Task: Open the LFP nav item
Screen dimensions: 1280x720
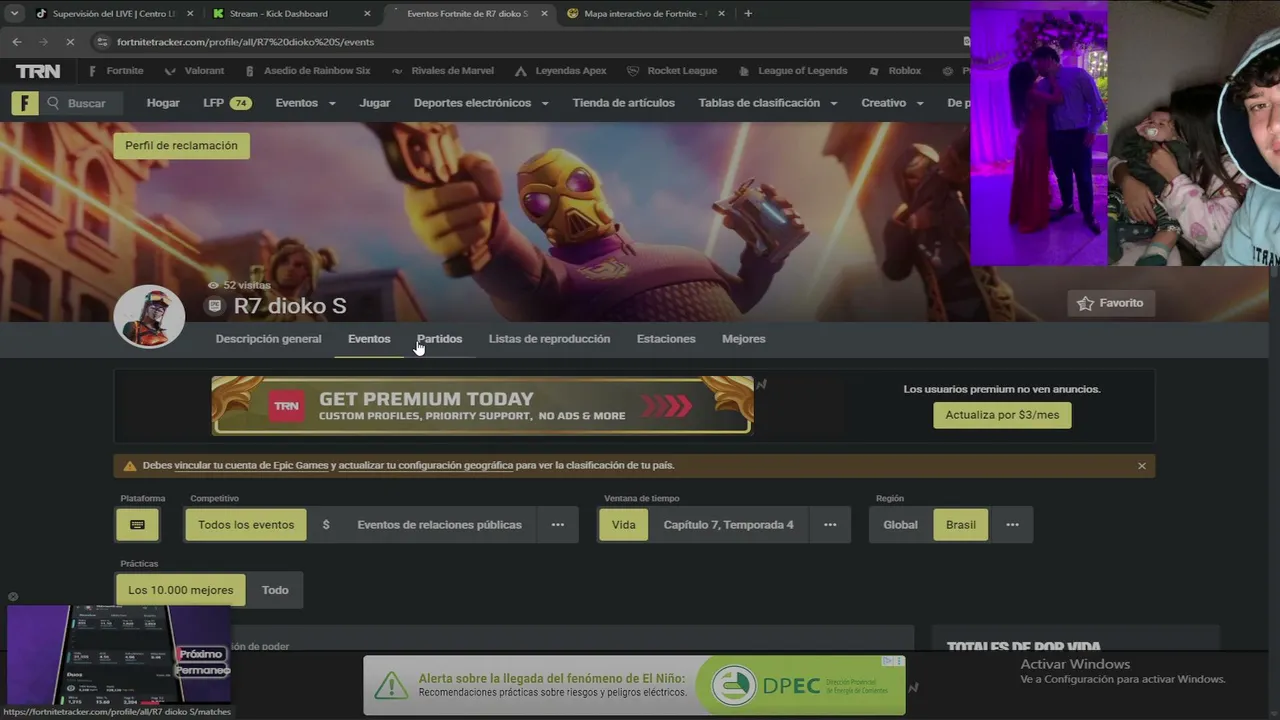Action: 227,103
